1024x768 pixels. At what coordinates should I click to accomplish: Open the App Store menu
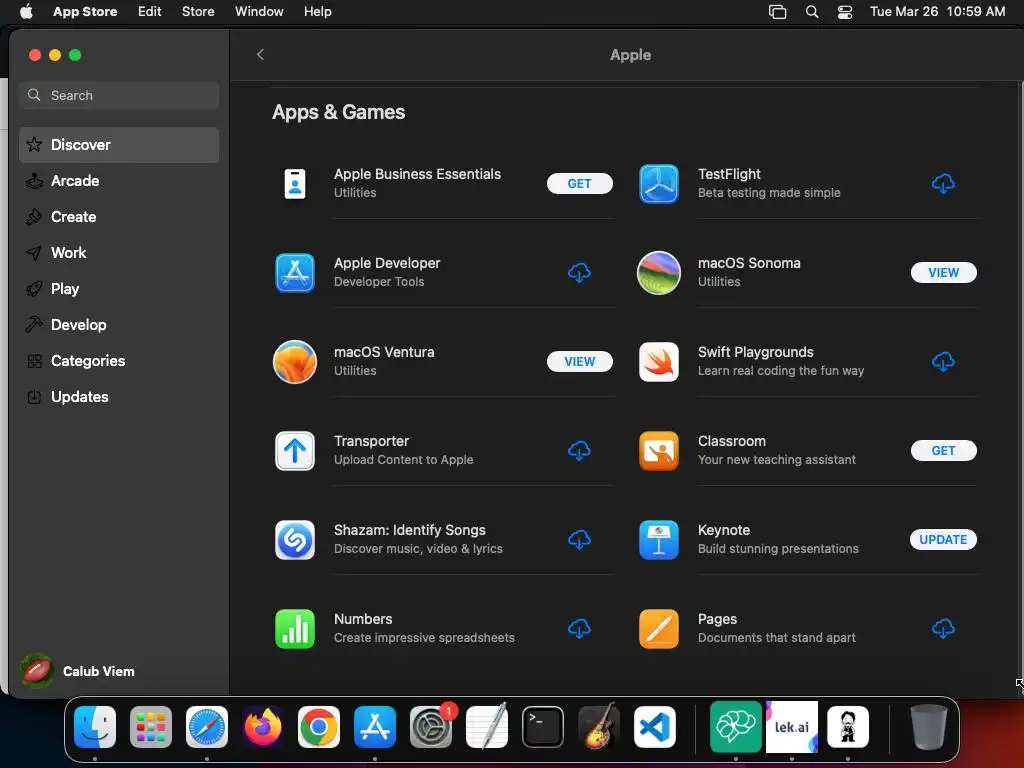click(85, 11)
